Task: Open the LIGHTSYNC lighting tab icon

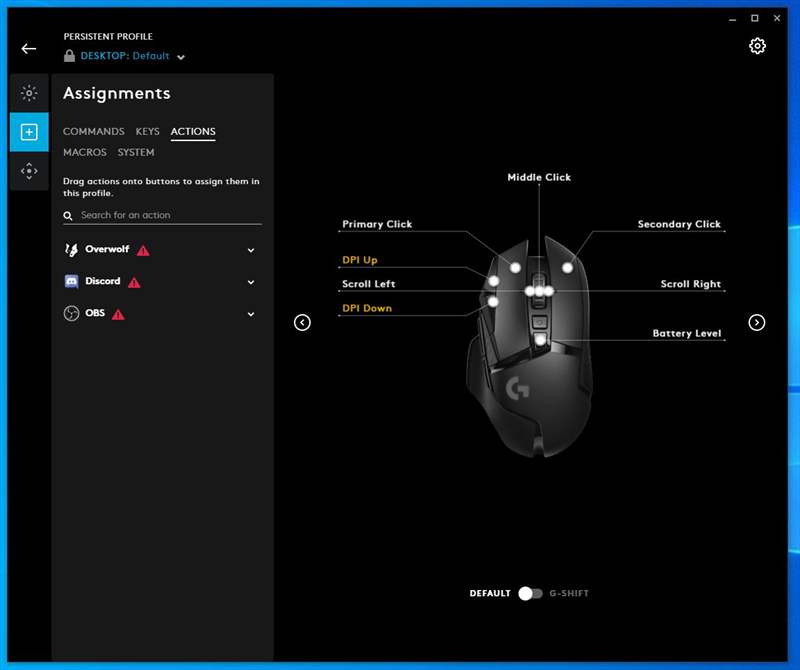Action: (x=29, y=93)
